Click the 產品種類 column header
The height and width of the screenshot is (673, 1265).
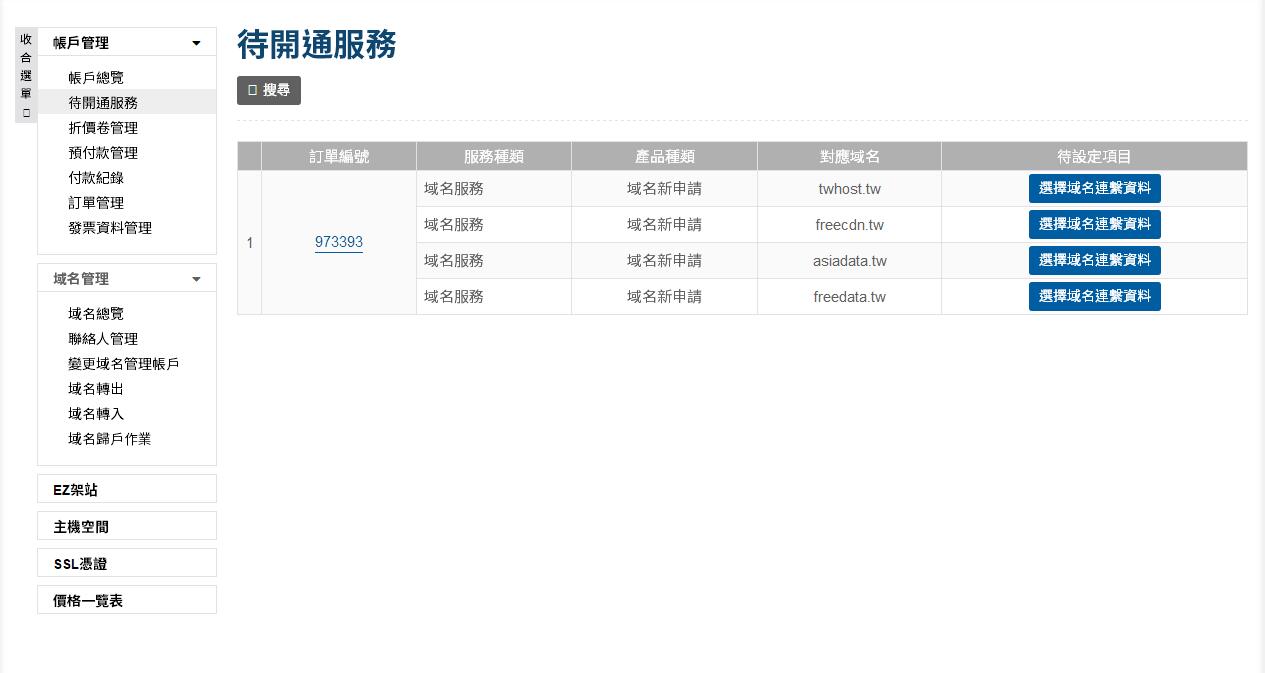pyautogui.click(x=665, y=157)
